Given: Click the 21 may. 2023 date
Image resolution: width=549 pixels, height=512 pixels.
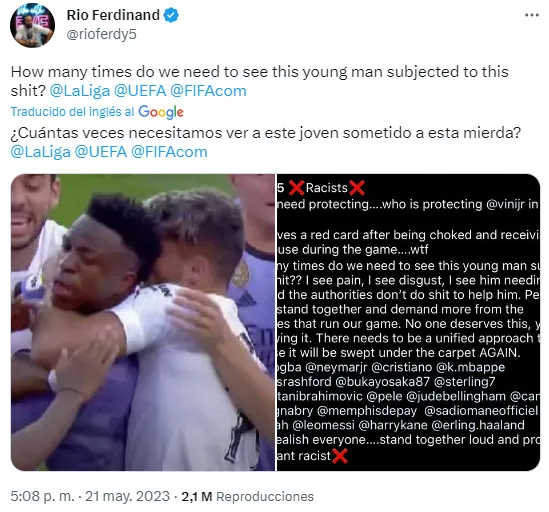Looking at the screenshot, I should pos(127,496).
